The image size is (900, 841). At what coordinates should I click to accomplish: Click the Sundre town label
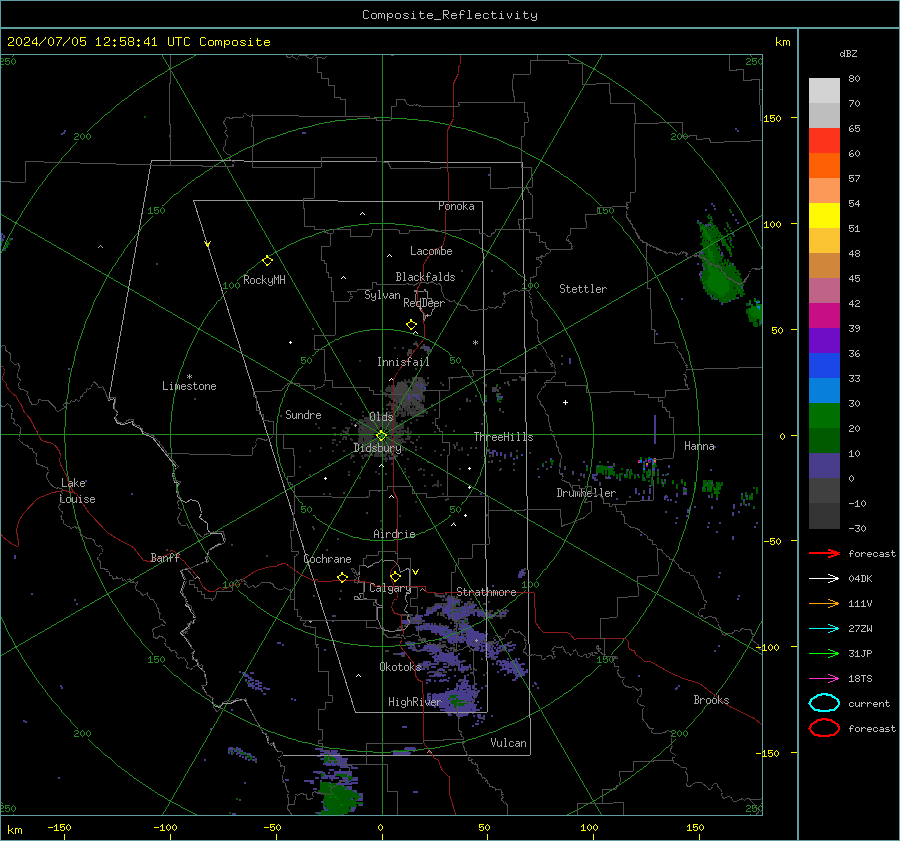coord(303,414)
